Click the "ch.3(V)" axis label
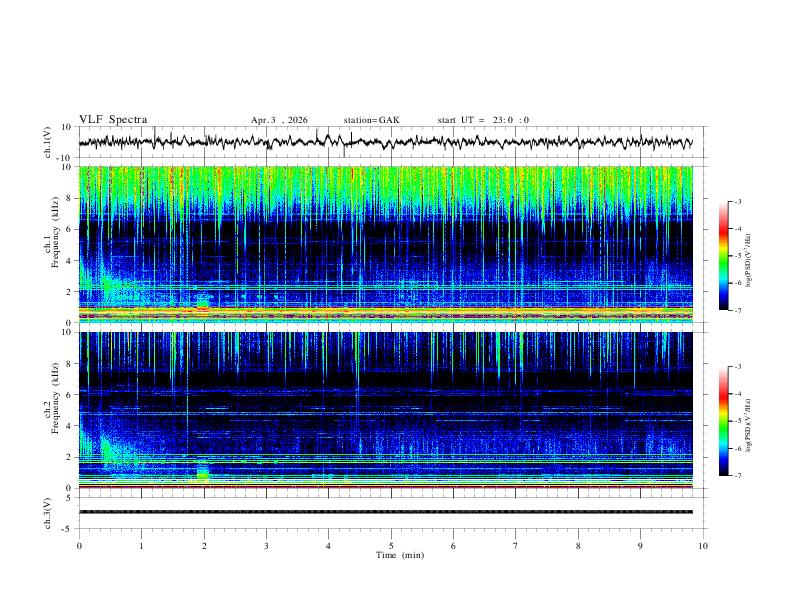The image size is (792, 612). (48, 514)
